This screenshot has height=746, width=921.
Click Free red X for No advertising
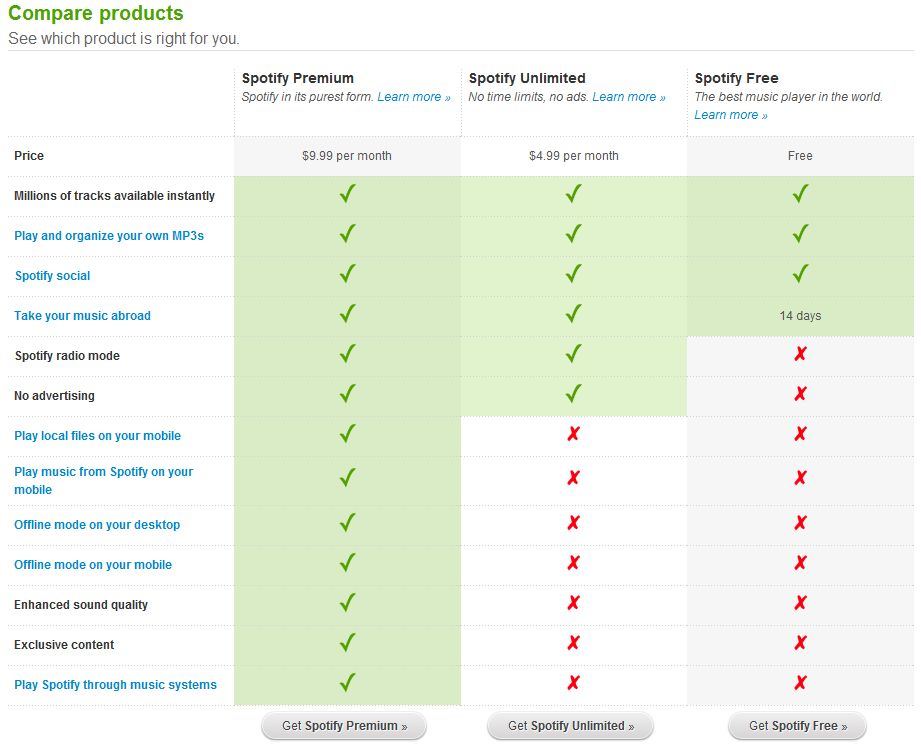coord(800,394)
